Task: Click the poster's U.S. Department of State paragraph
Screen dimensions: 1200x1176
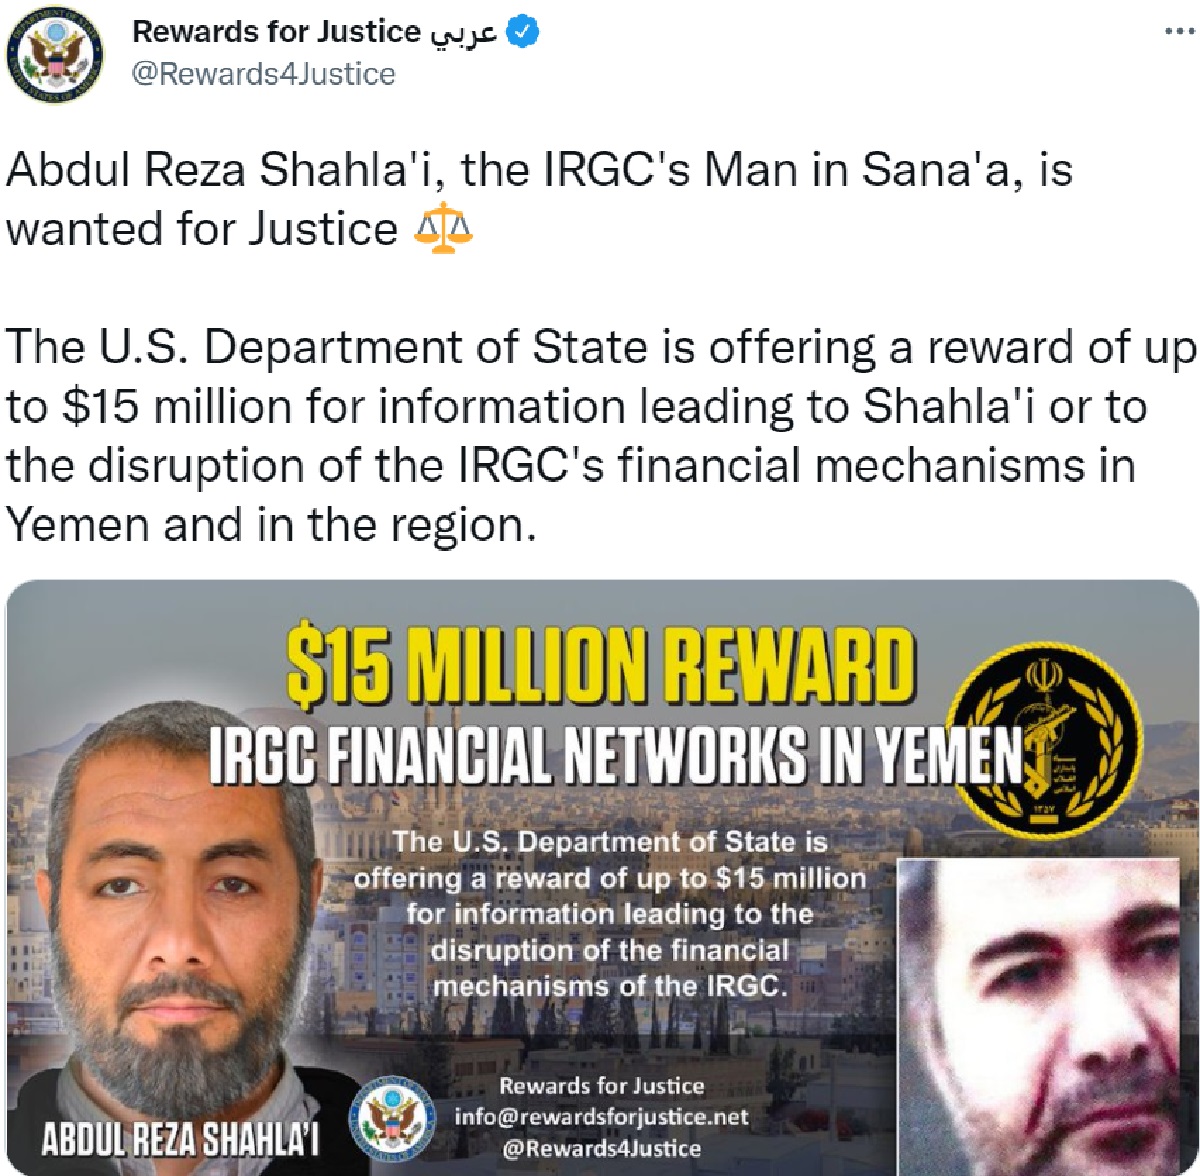Action: click(x=611, y=913)
